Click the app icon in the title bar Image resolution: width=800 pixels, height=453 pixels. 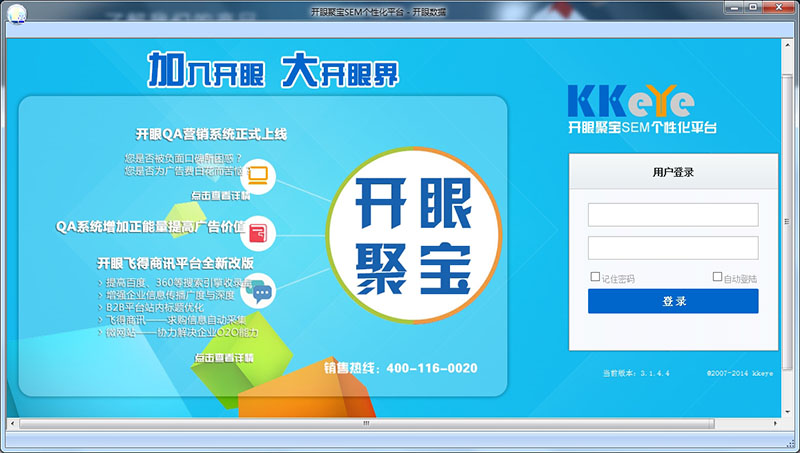16,13
